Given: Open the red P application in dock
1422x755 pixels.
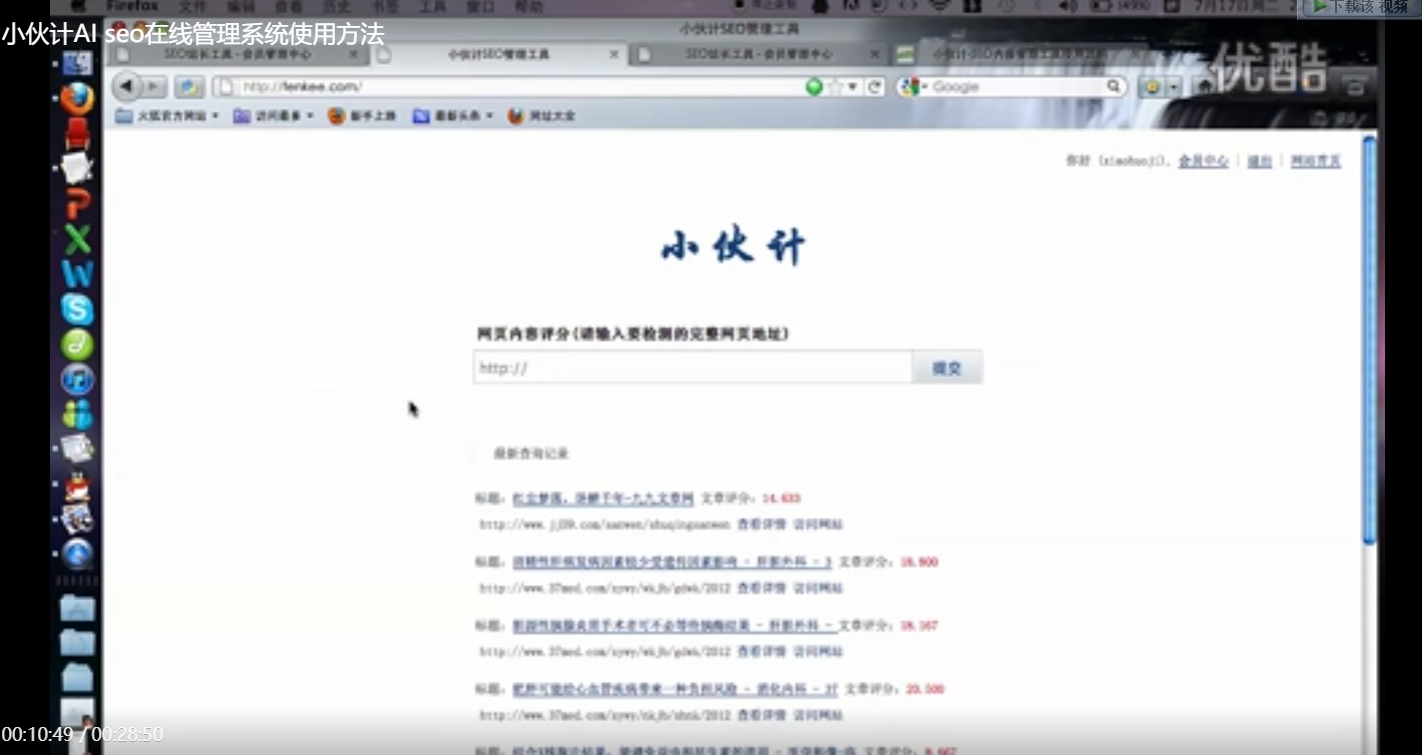Looking at the screenshot, I should point(77,204).
